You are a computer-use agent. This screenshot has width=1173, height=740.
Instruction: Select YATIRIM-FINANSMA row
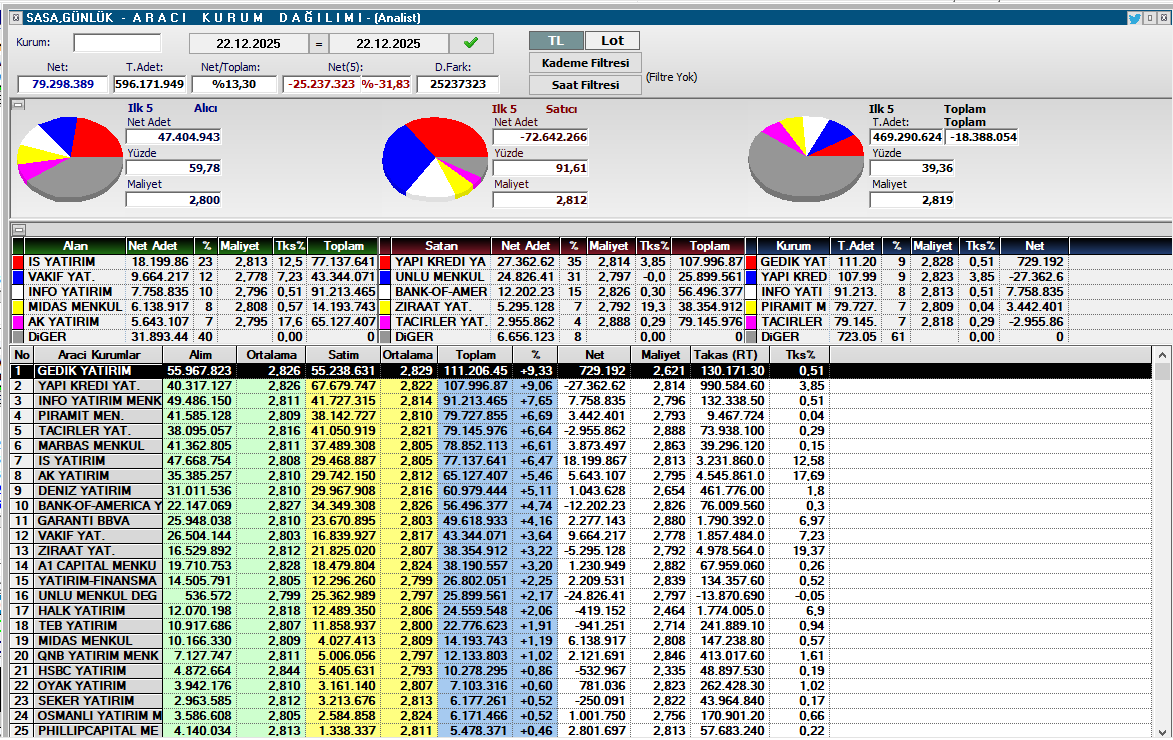581,581
